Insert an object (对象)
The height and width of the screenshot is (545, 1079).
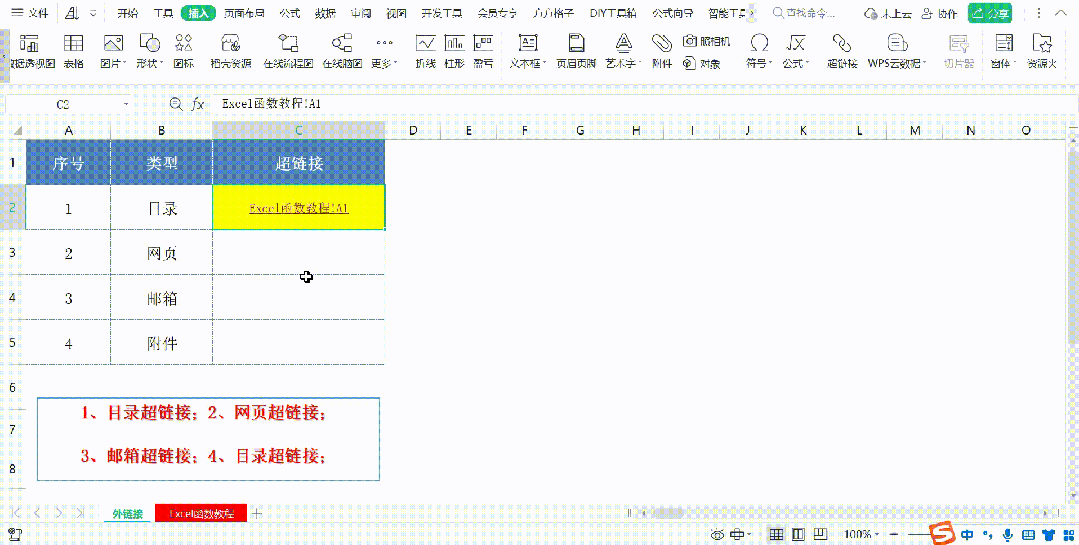coord(702,63)
